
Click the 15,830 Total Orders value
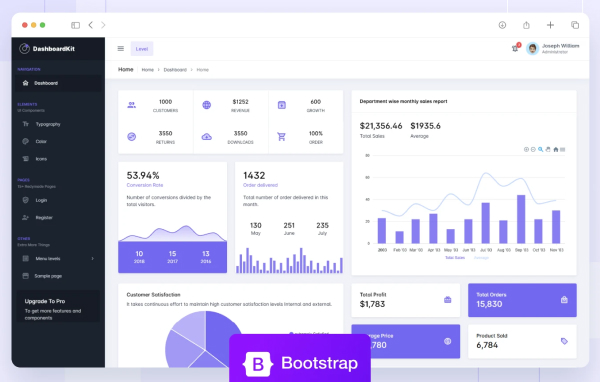coord(489,304)
